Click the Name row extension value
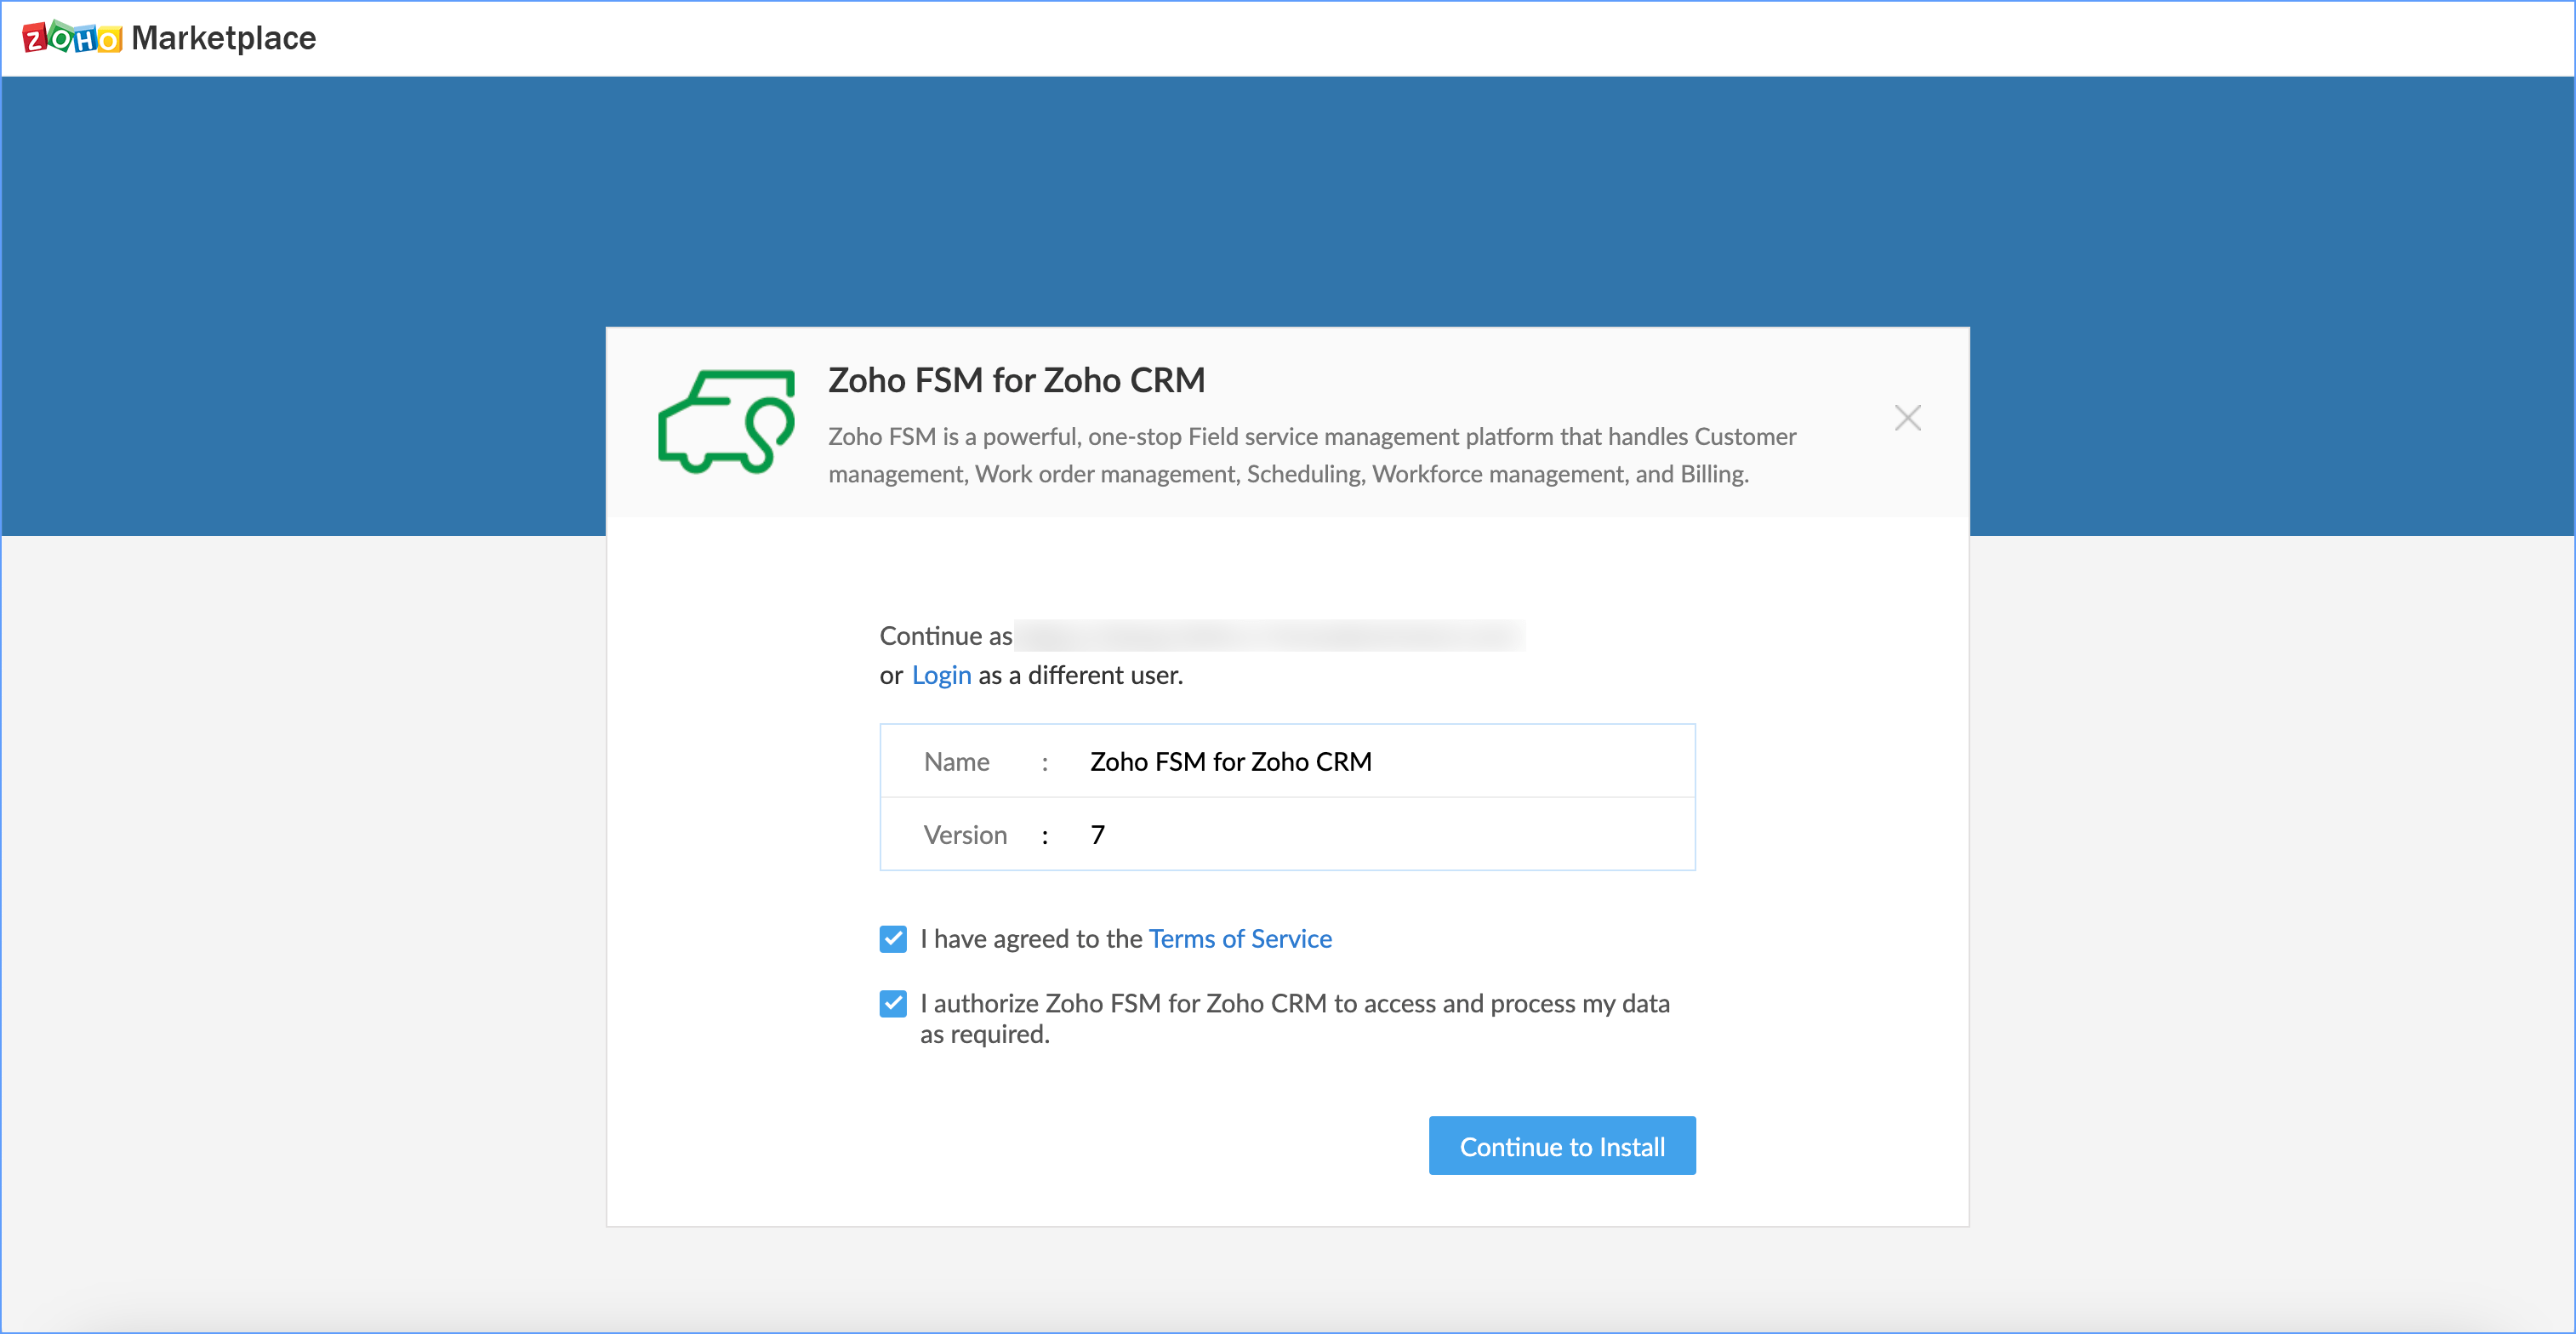Screen dimensions: 2576x1334 coord(1230,762)
